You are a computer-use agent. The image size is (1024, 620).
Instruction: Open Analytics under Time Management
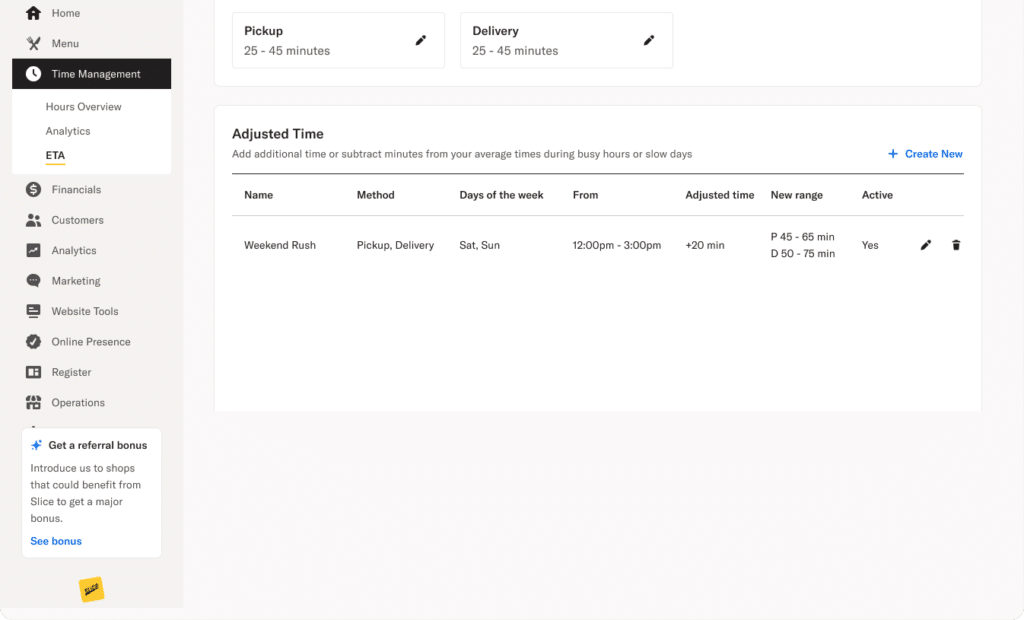(68, 131)
